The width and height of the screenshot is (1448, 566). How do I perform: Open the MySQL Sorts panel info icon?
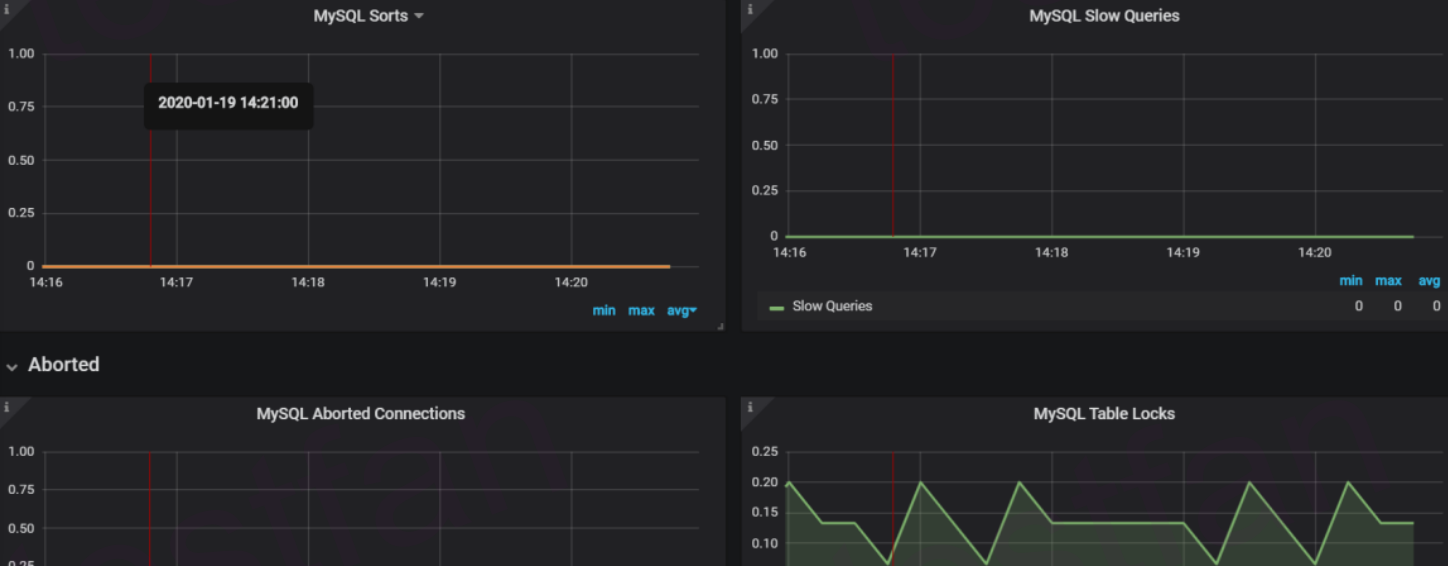(x=6, y=8)
